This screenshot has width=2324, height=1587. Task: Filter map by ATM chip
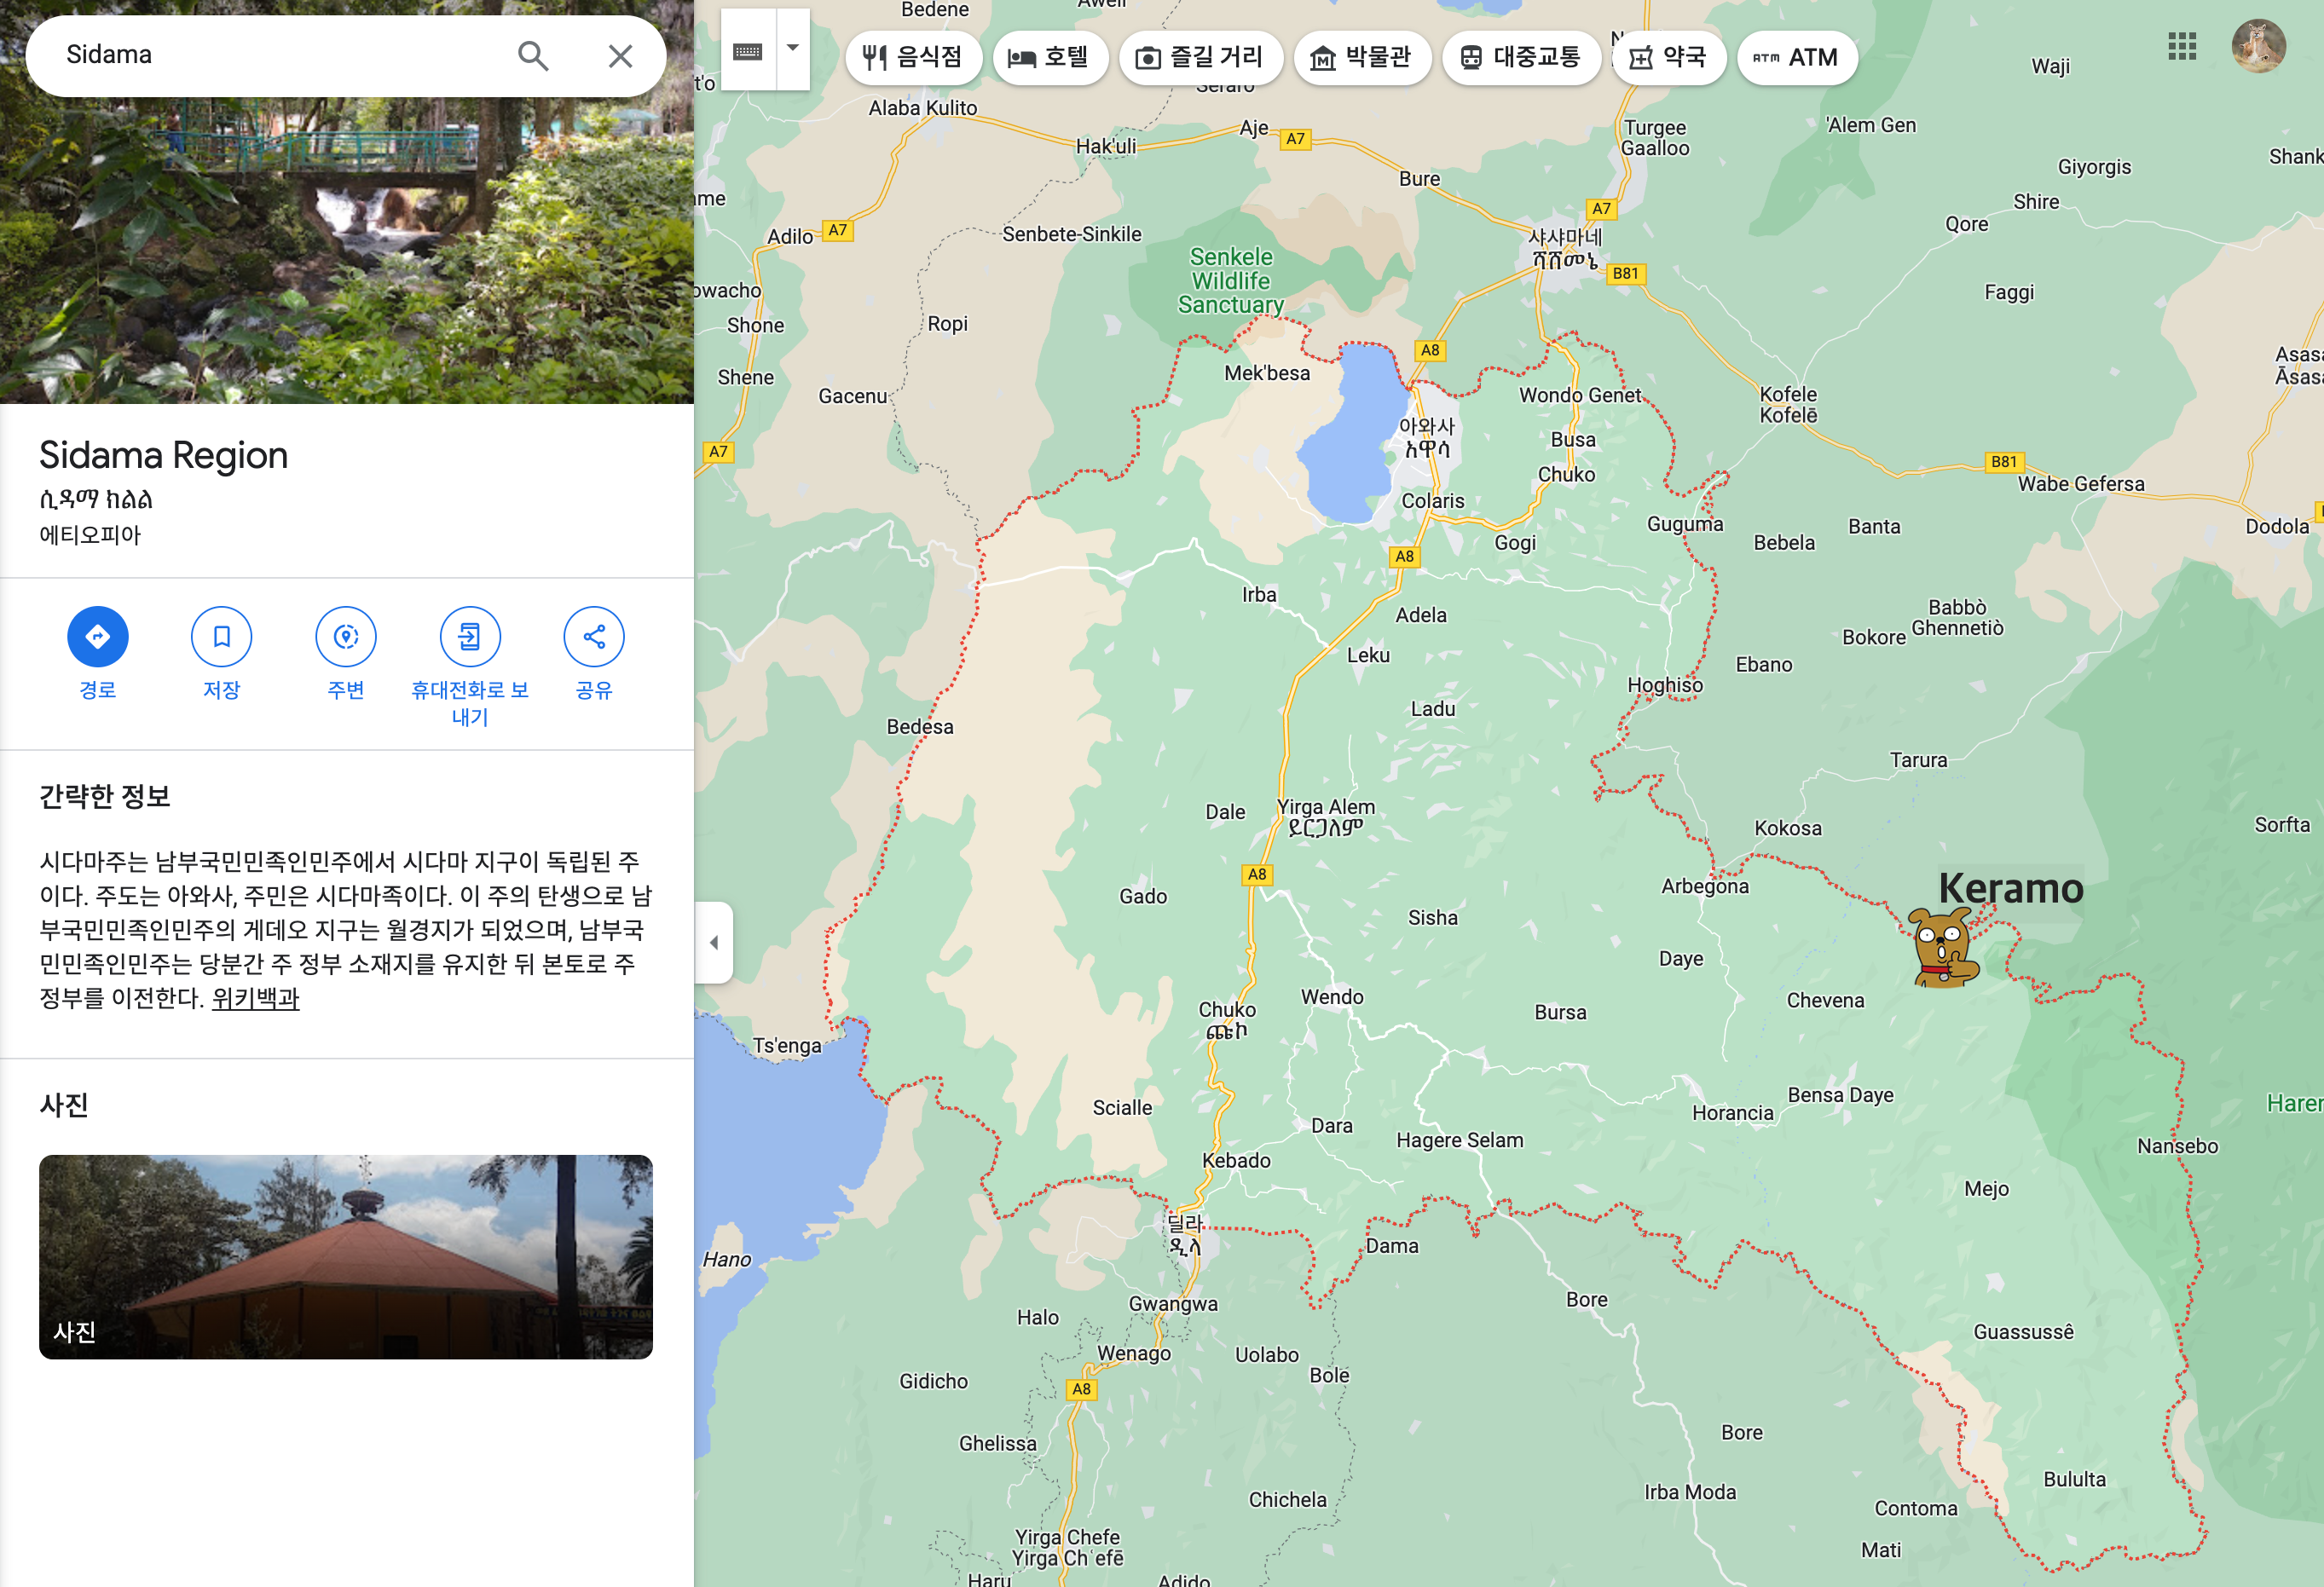1796,58
